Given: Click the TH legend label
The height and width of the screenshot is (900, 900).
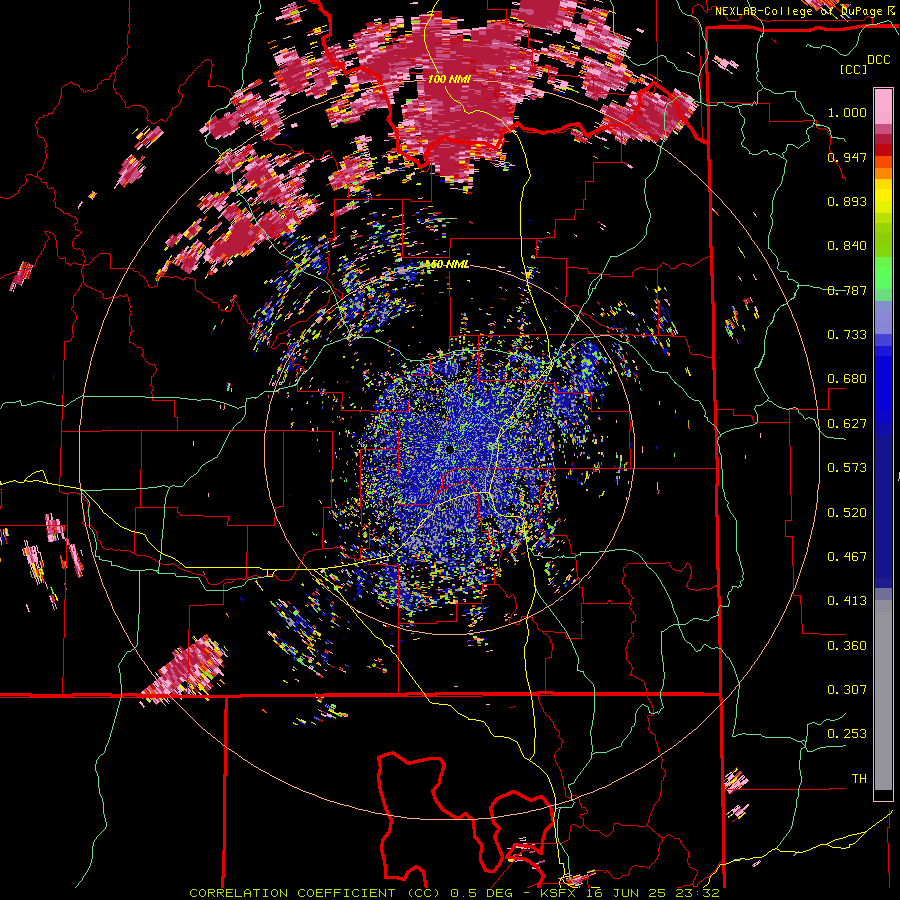Looking at the screenshot, I should click(x=859, y=779).
